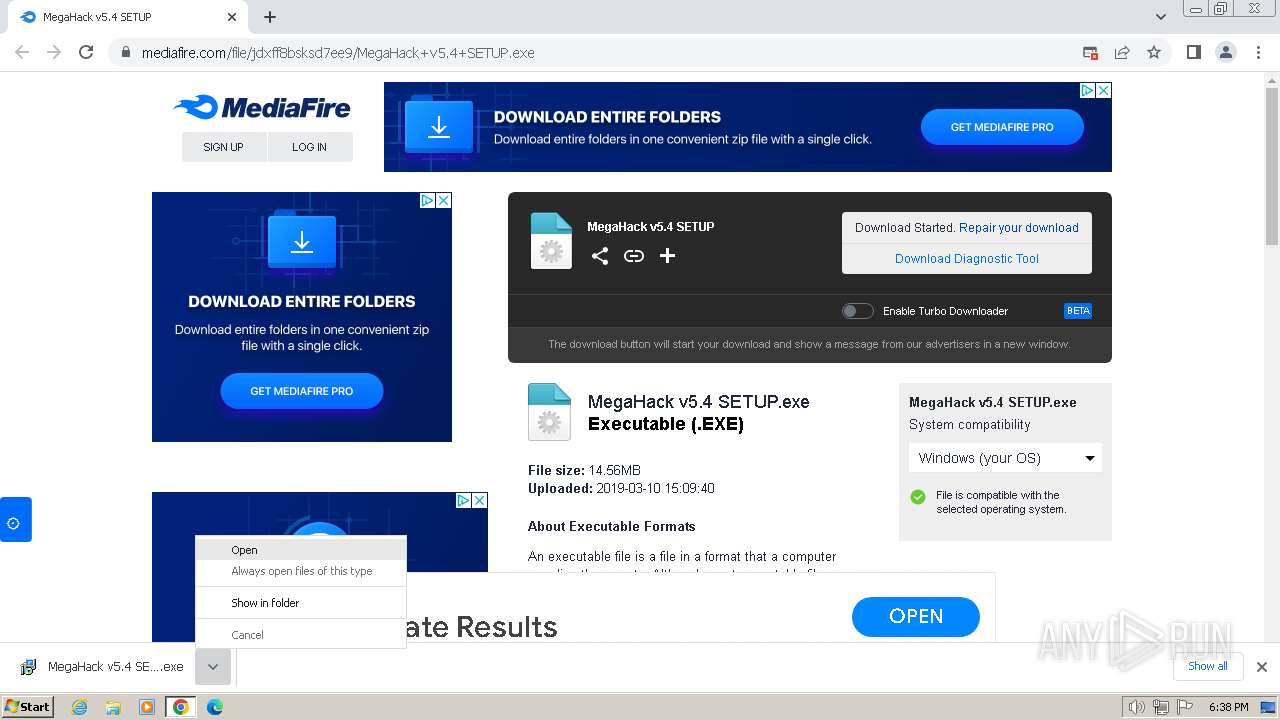Click 'File size: 14.56MB' text
The height and width of the screenshot is (720, 1280).
click(584, 470)
